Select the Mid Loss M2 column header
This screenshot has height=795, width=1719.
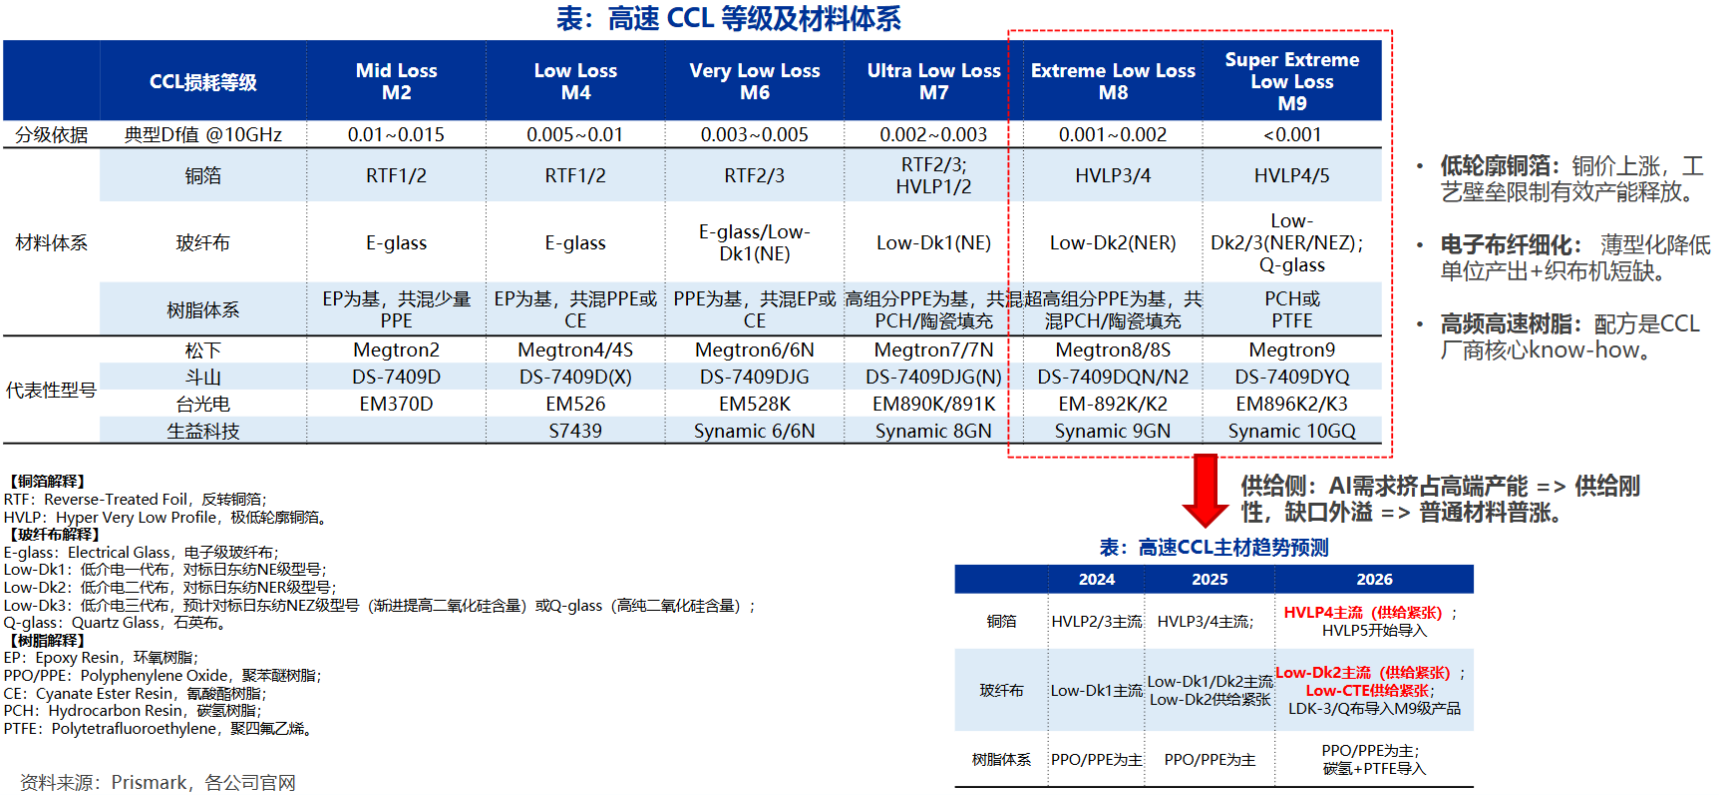click(396, 81)
